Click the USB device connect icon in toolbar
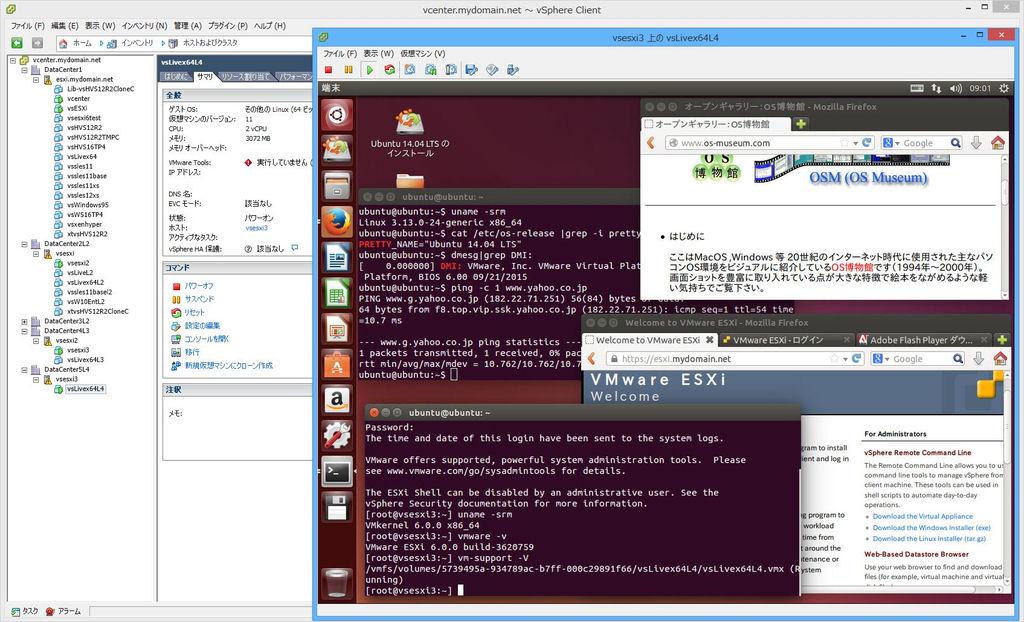The image size is (1024, 622). click(513, 69)
